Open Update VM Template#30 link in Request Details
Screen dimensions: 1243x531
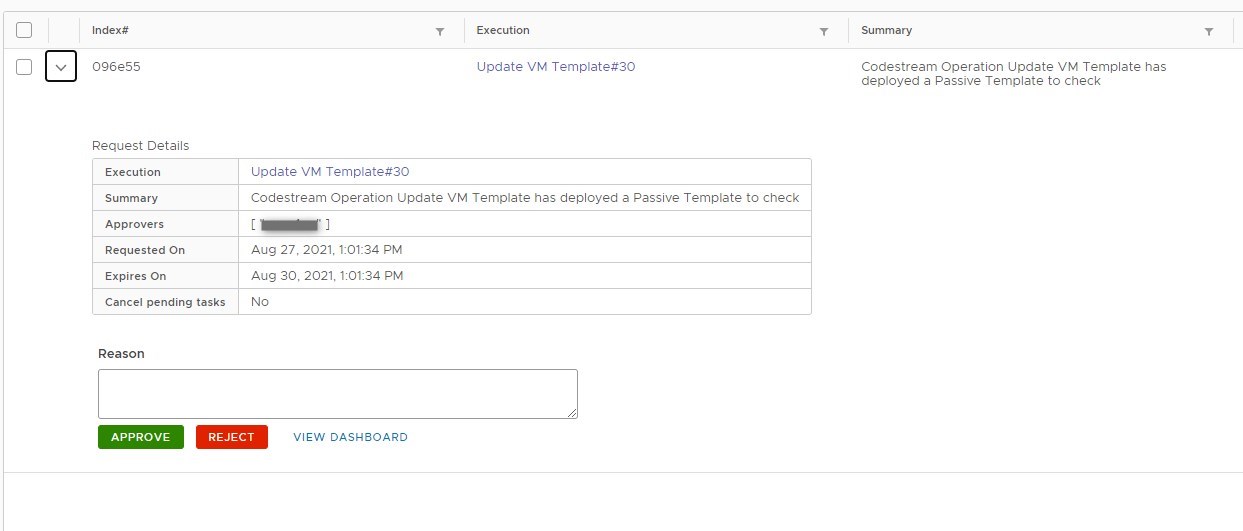point(330,172)
